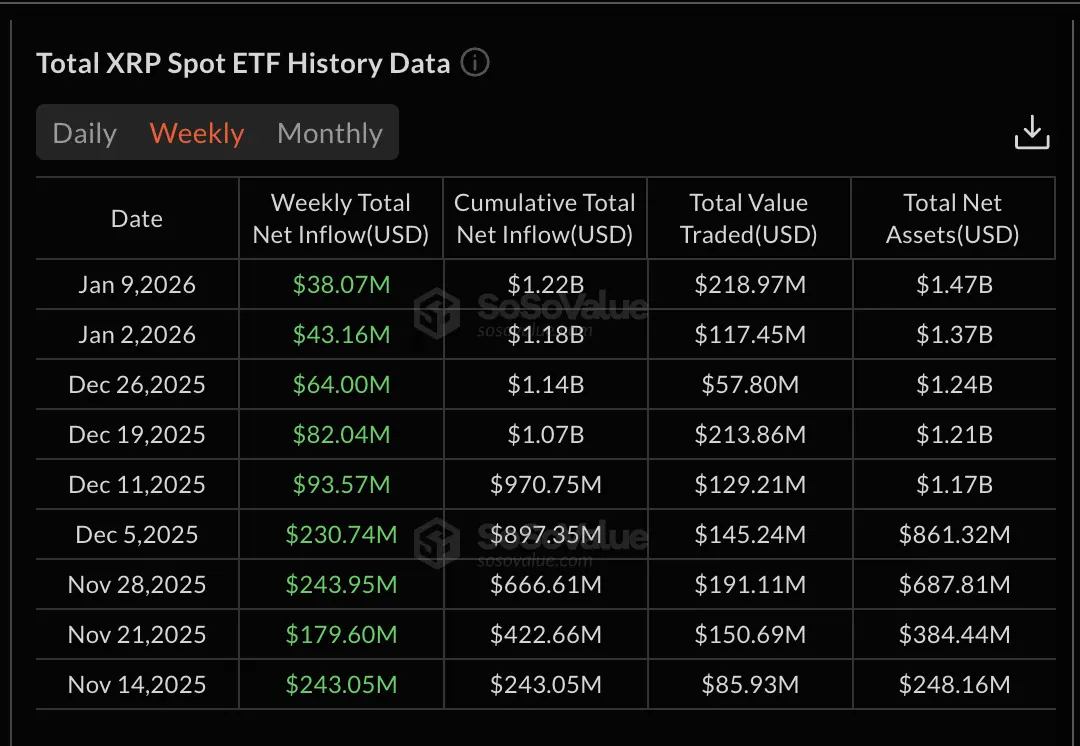Switch to the Monthly tab
This screenshot has height=746, width=1080.
(x=330, y=132)
